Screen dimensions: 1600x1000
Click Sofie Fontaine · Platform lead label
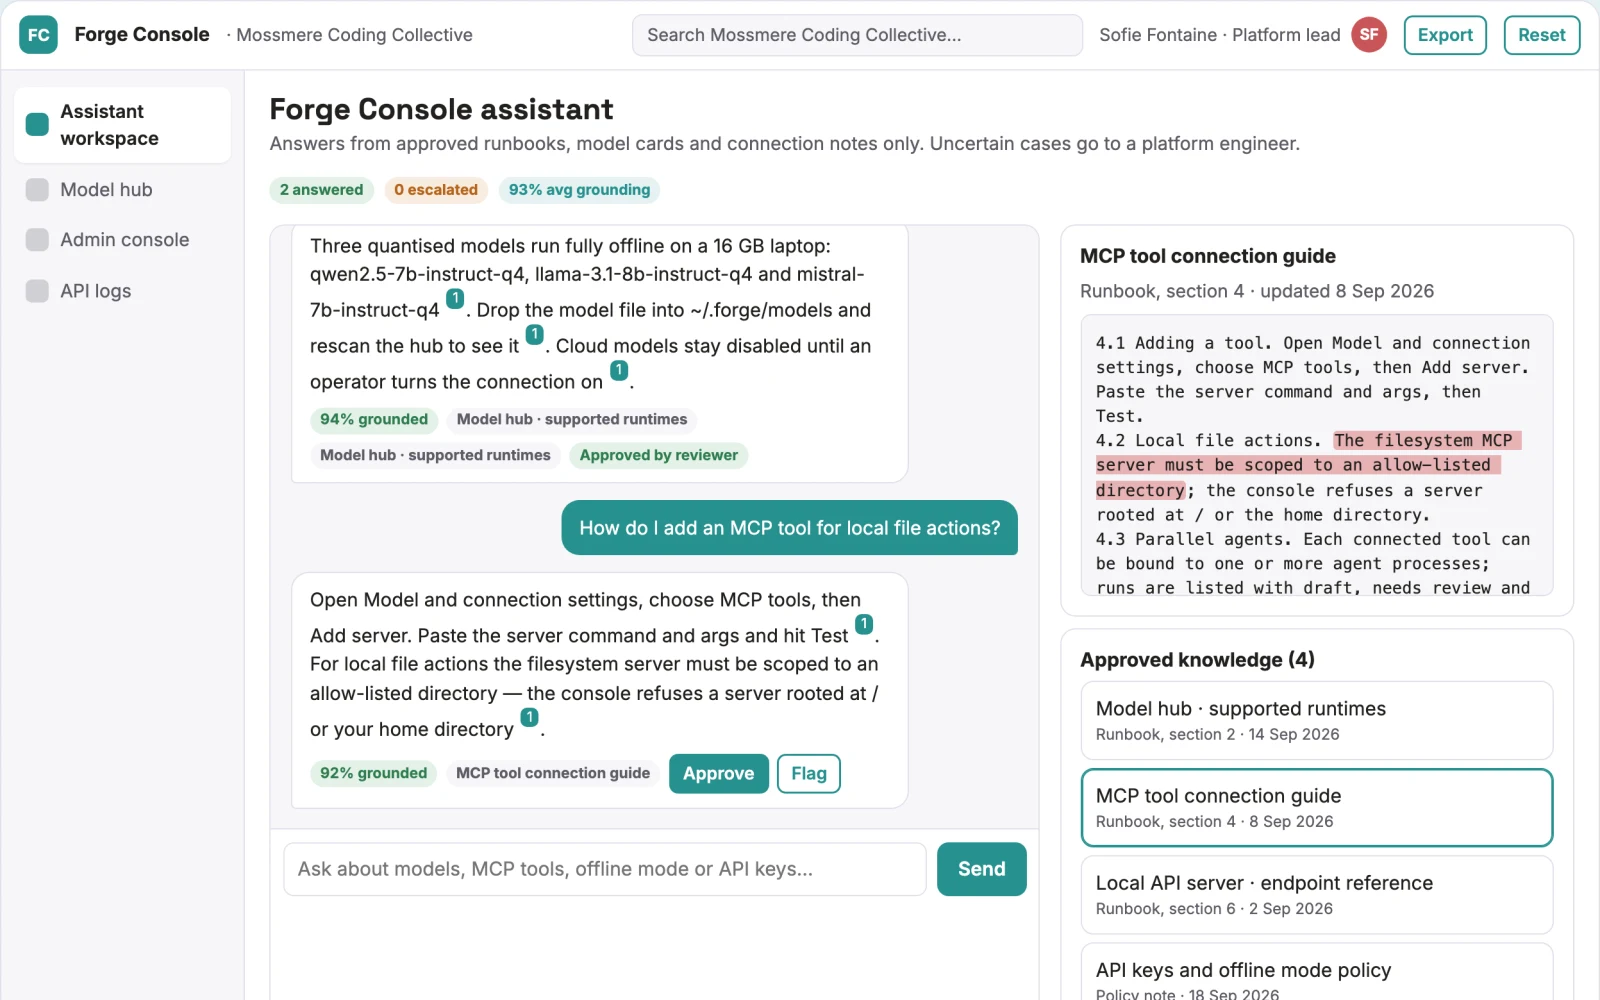[x=1220, y=35]
